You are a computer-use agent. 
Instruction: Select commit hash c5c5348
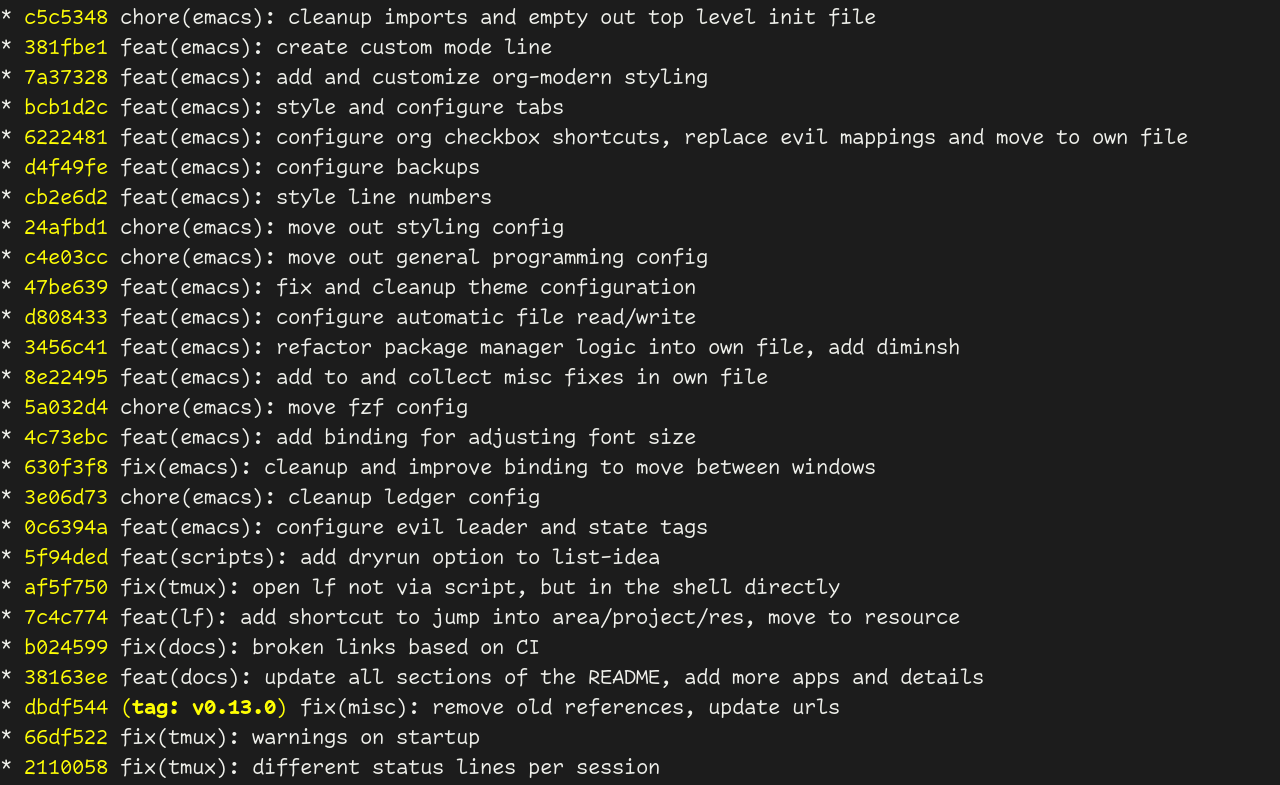pos(66,17)
